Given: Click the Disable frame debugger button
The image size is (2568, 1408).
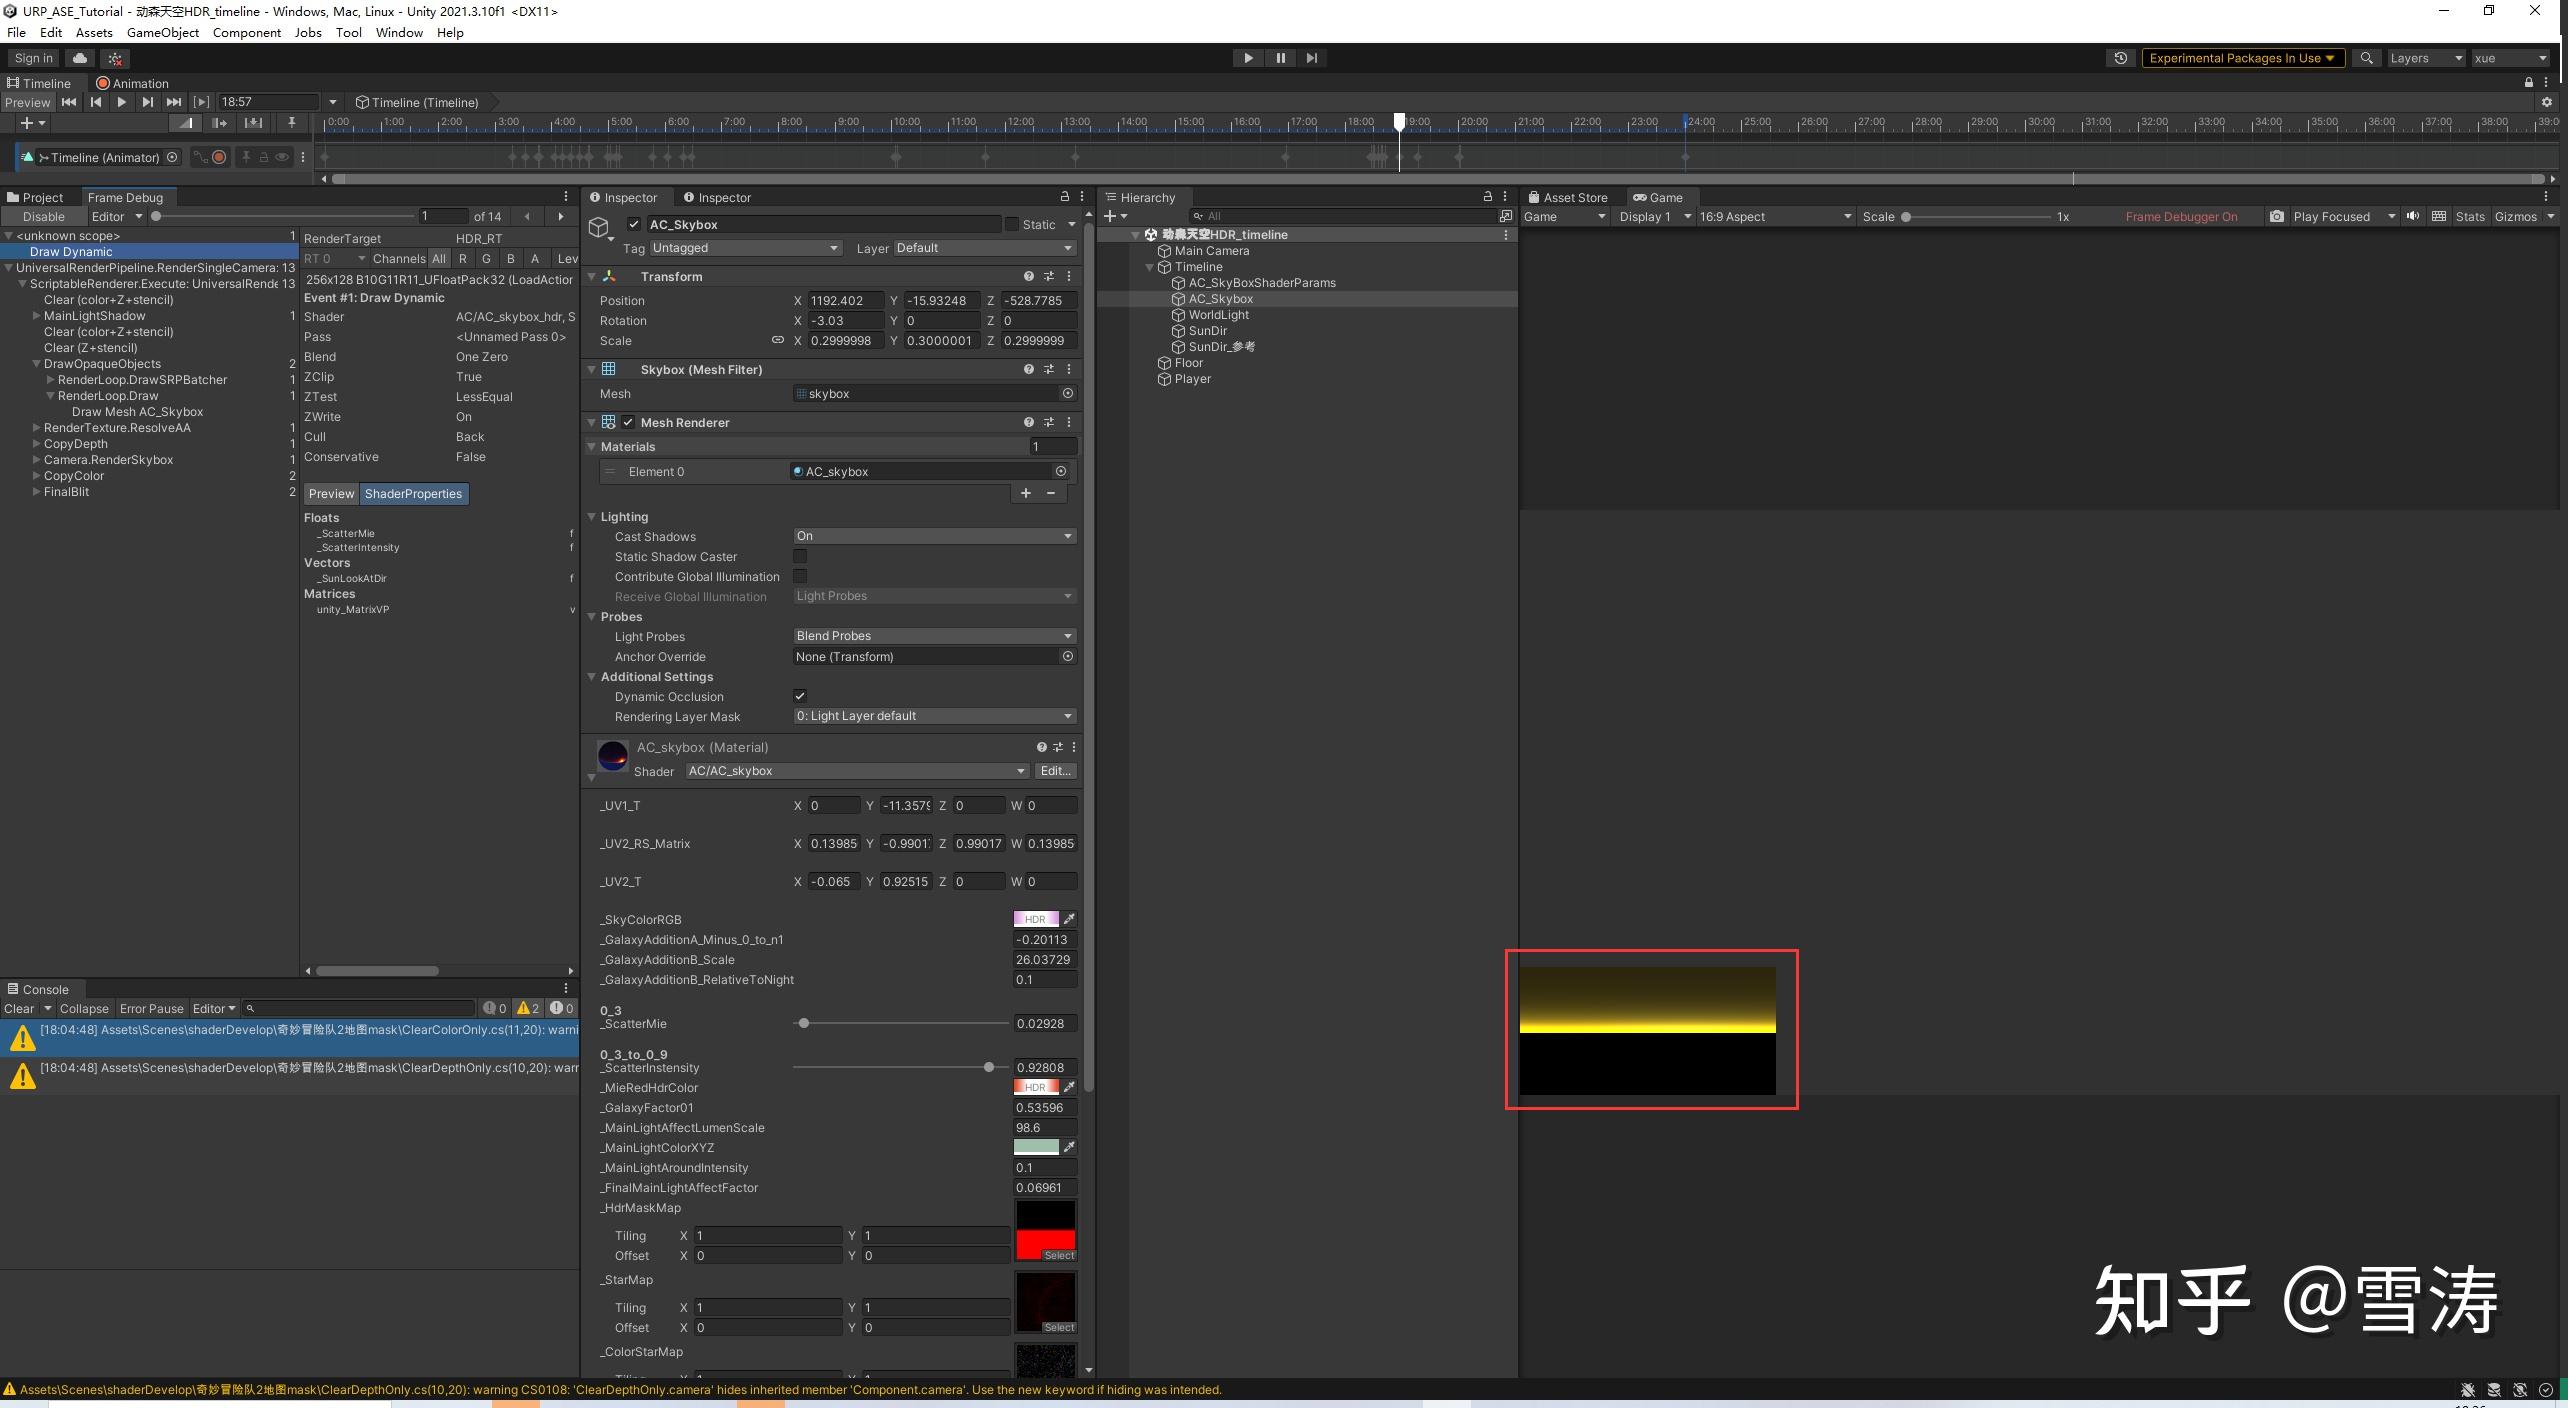Looking at the screenshot, I should (x=43, y=216).
